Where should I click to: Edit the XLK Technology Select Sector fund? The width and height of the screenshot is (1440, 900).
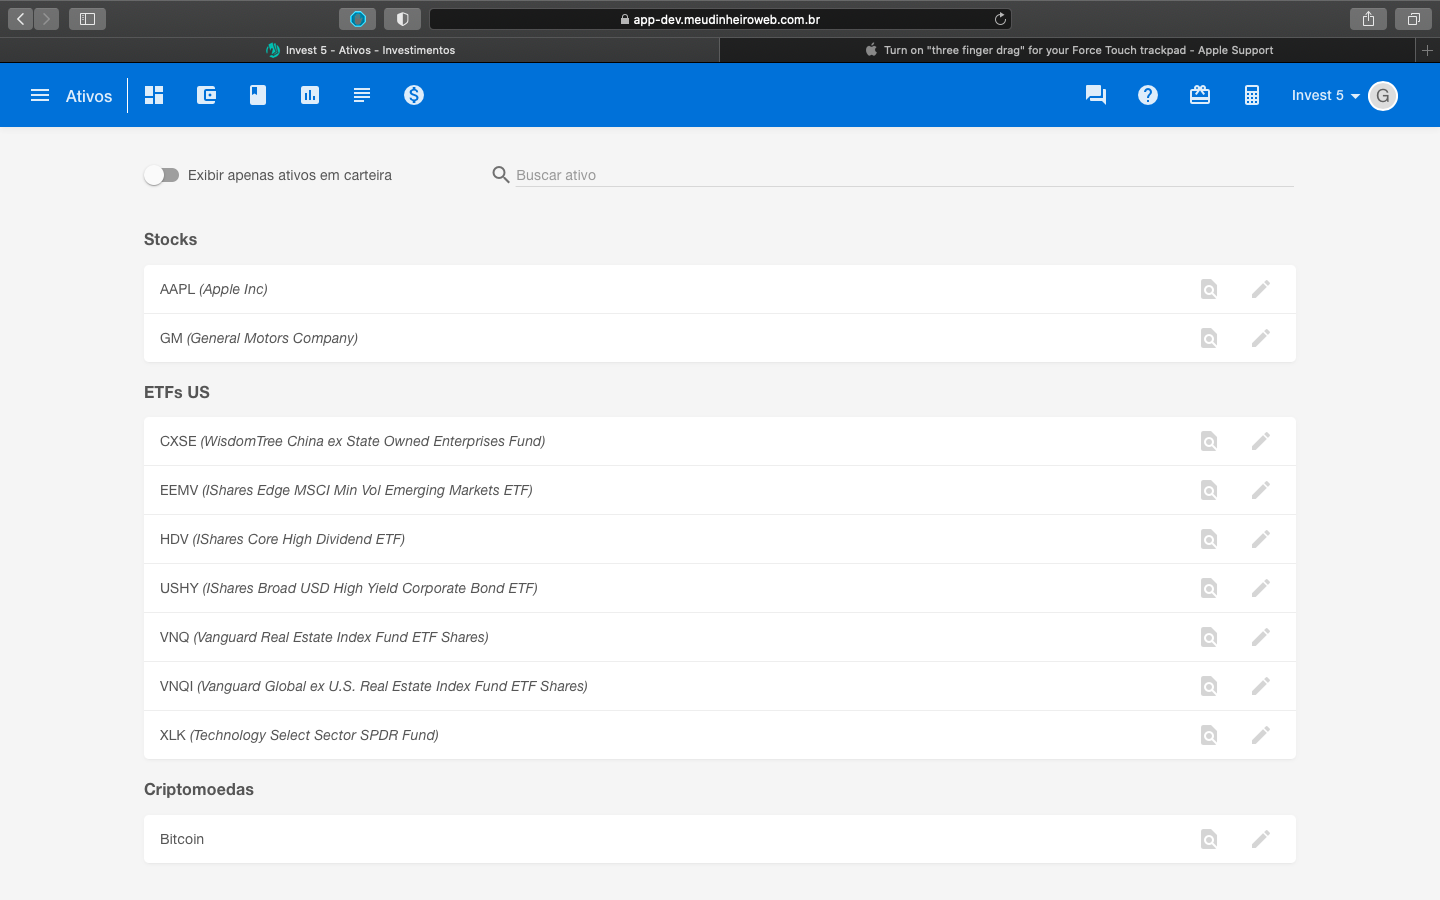pos(1261,735)
